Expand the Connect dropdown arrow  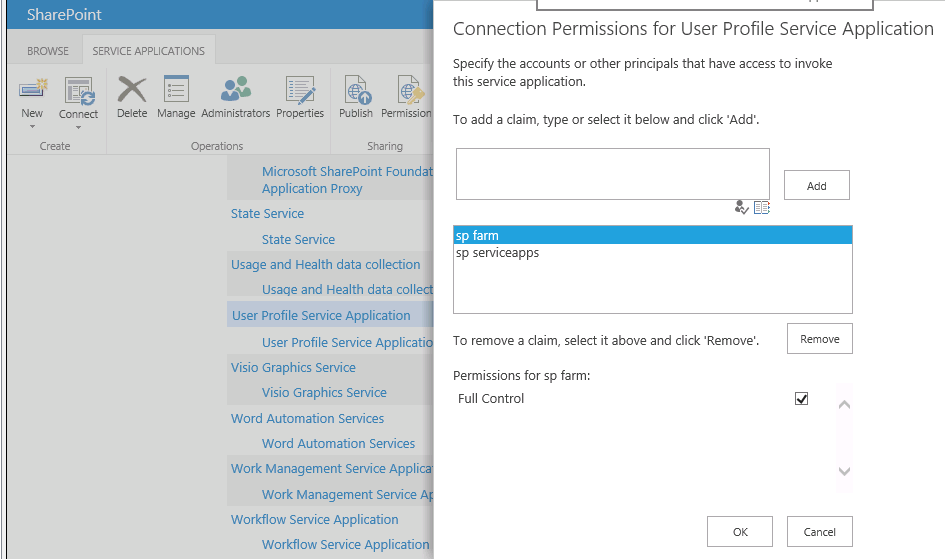(78, 128)
